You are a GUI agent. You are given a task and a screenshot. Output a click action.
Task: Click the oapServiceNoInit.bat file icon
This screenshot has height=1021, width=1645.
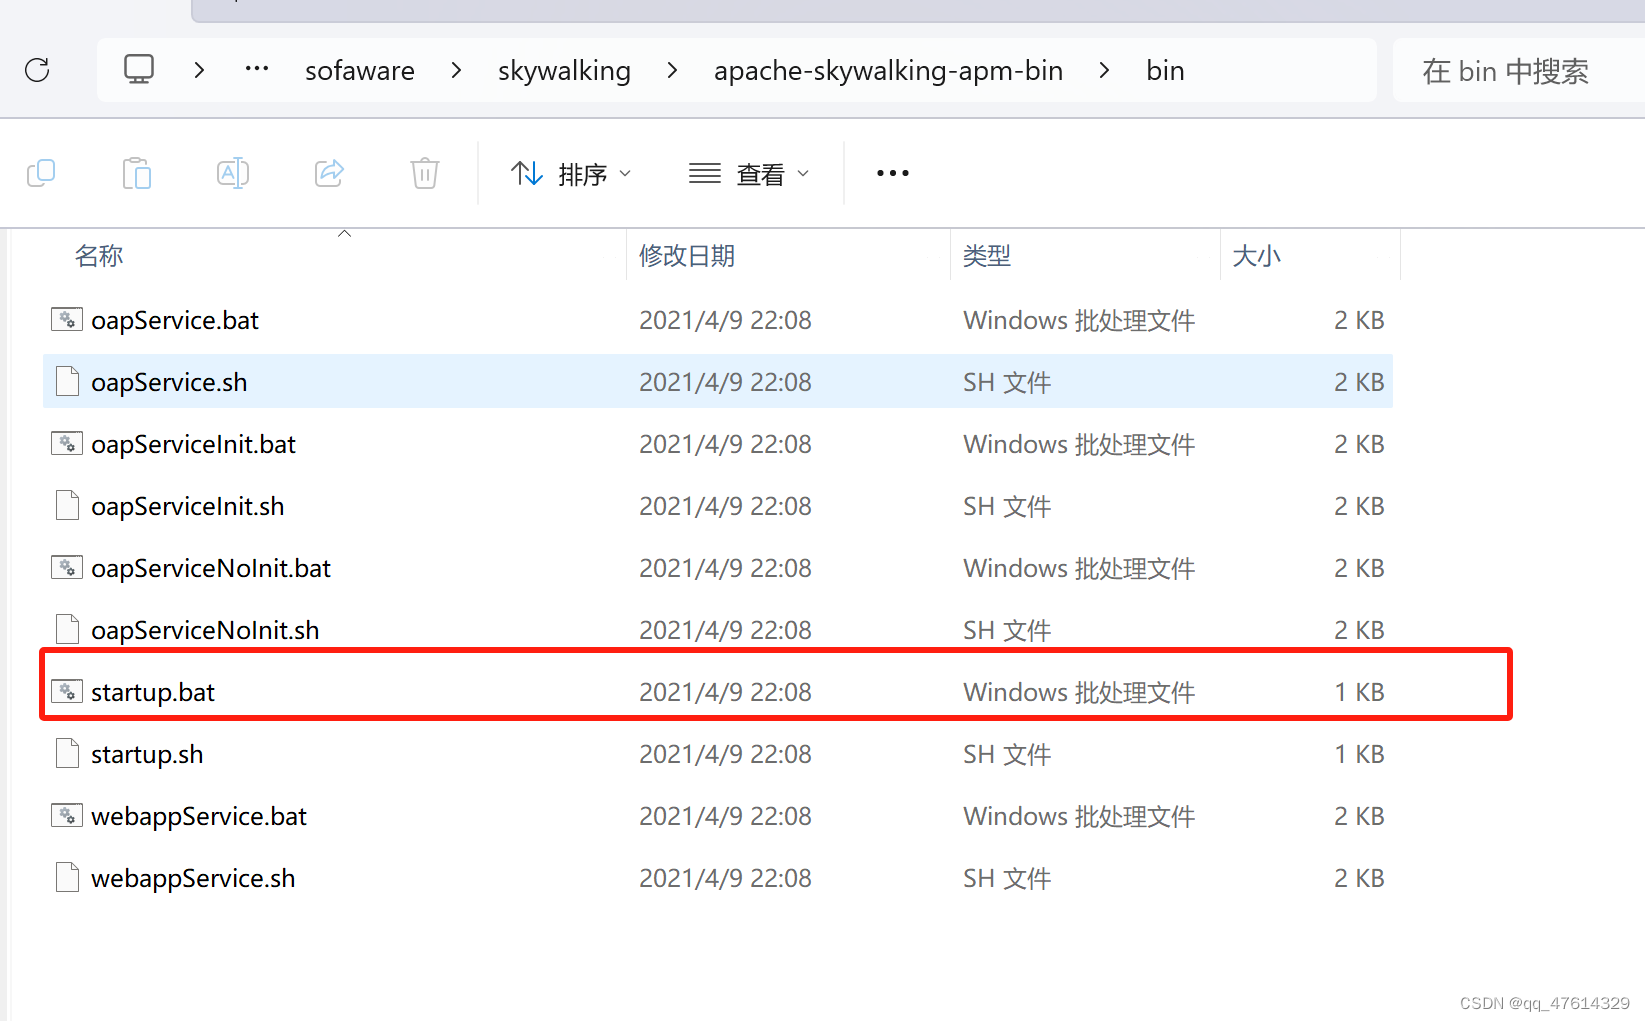click(67, 568)
